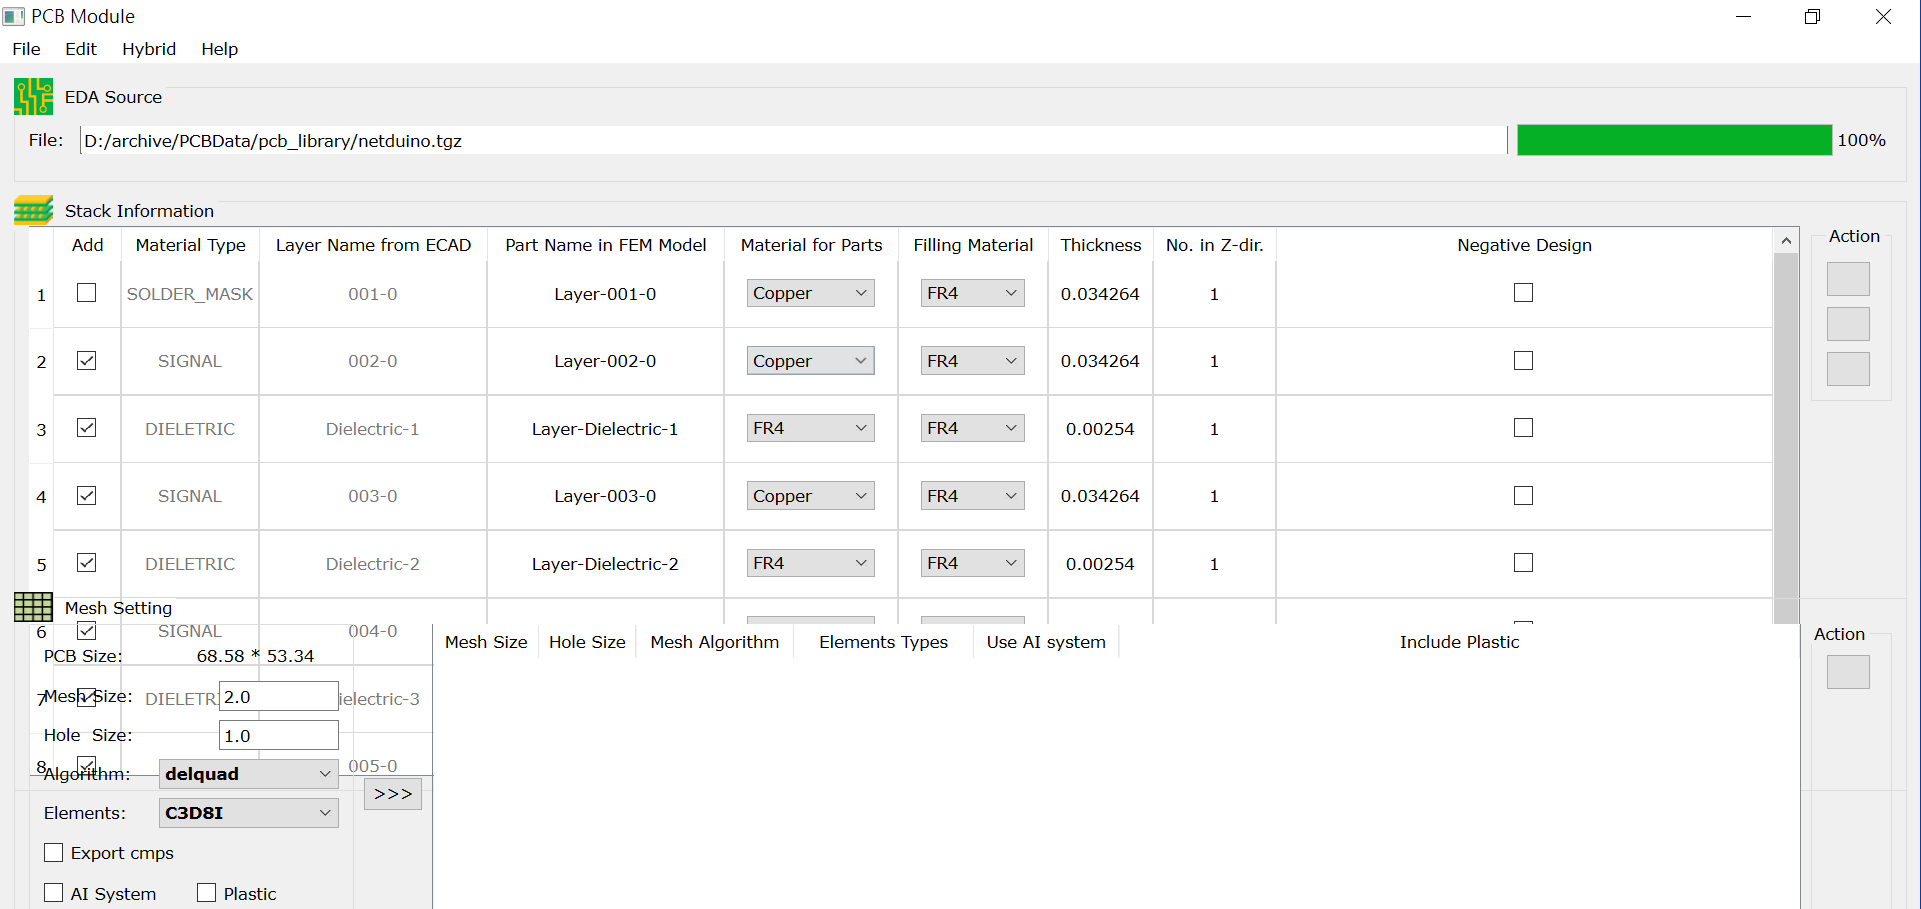Tick Negative Design for Layer-Dielectric-1
1921x909 pixels.
pos(1523,428)
